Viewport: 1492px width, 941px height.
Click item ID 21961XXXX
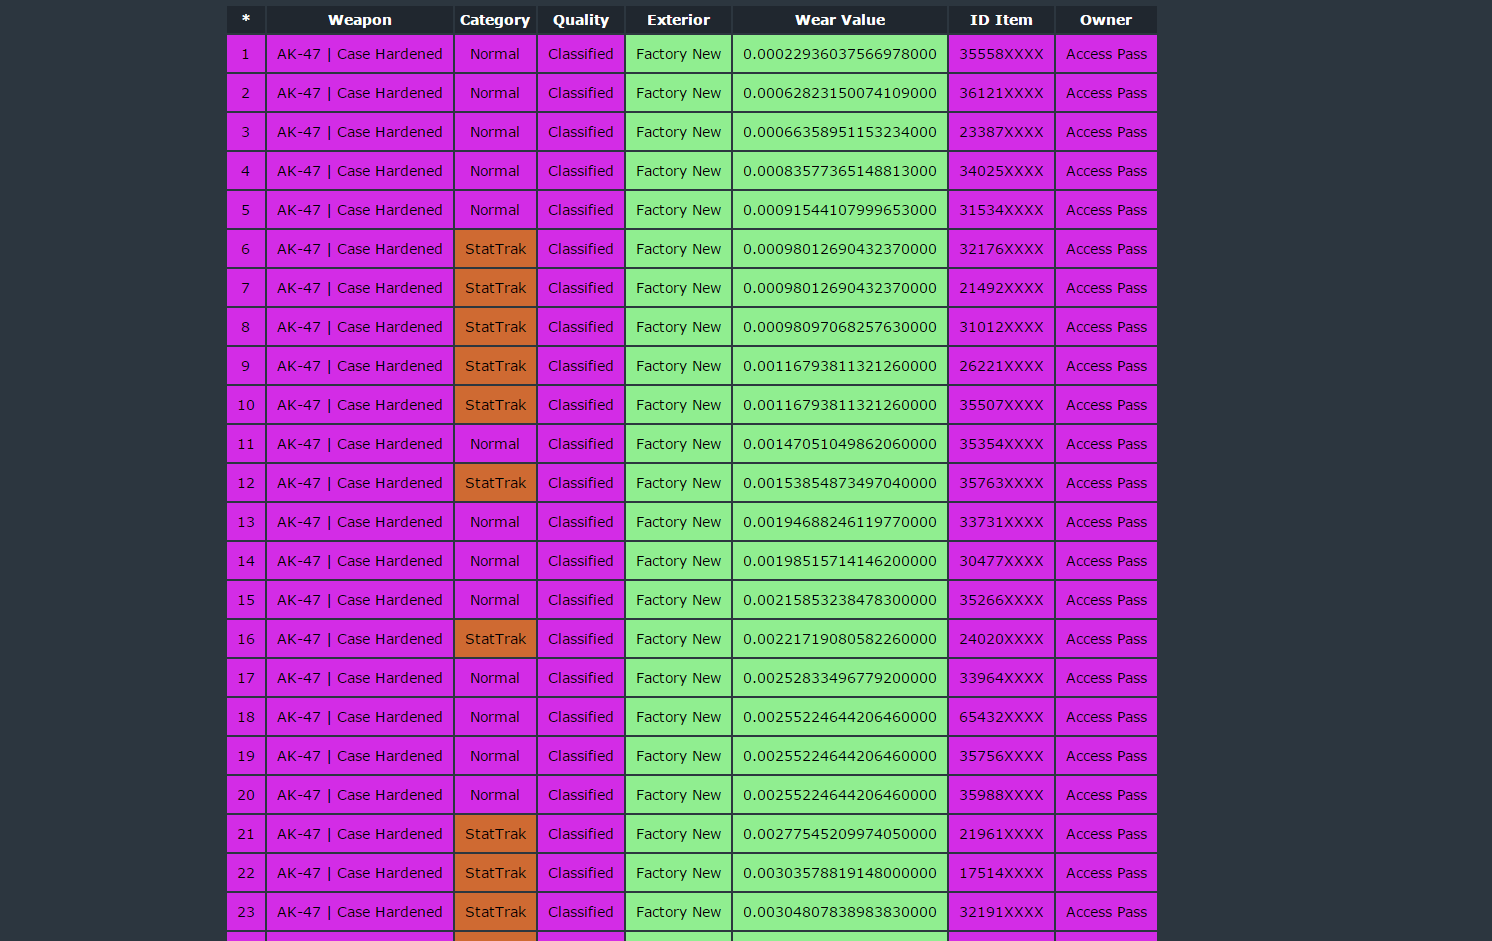(1001, 834)
